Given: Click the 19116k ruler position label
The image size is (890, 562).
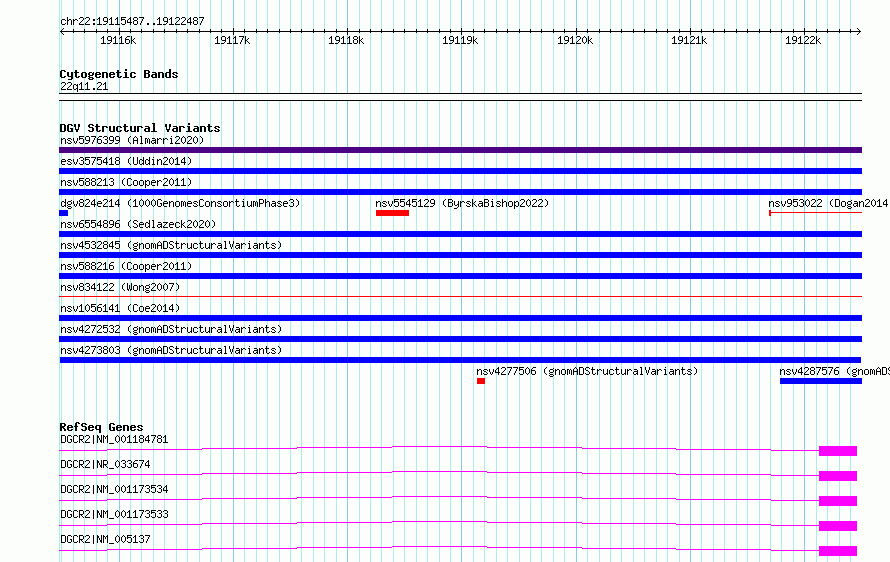Looking at the screenshot, I should click(x=118, y=40).
